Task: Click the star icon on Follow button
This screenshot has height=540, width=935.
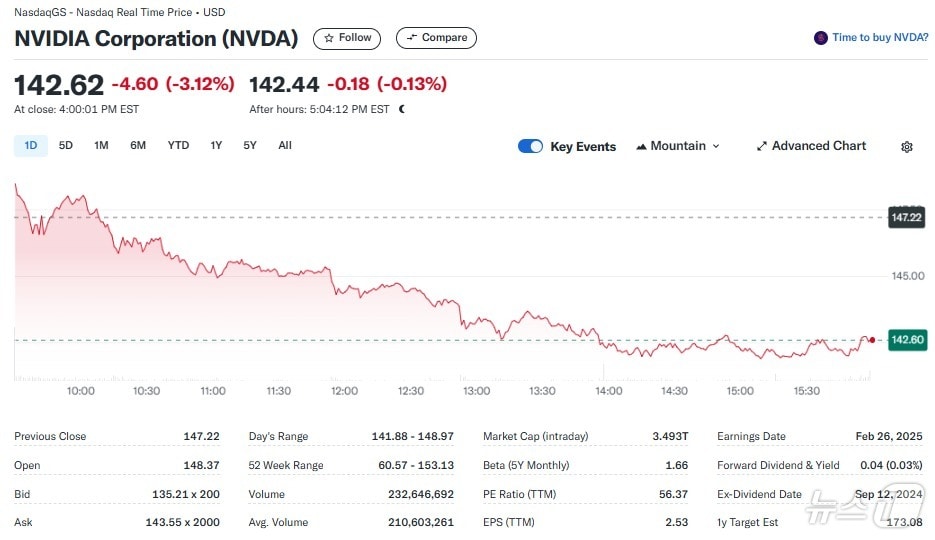Action: pos(329,38)
